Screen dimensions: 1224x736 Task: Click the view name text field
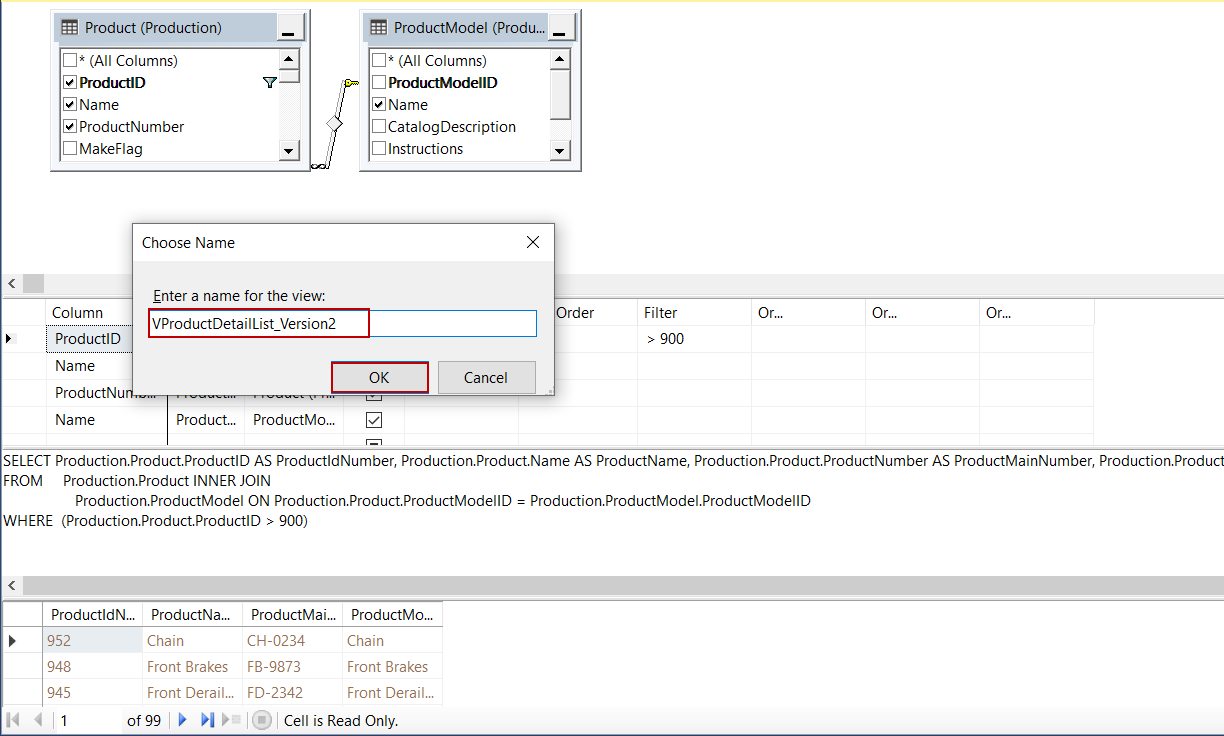[x=343, y=323]
